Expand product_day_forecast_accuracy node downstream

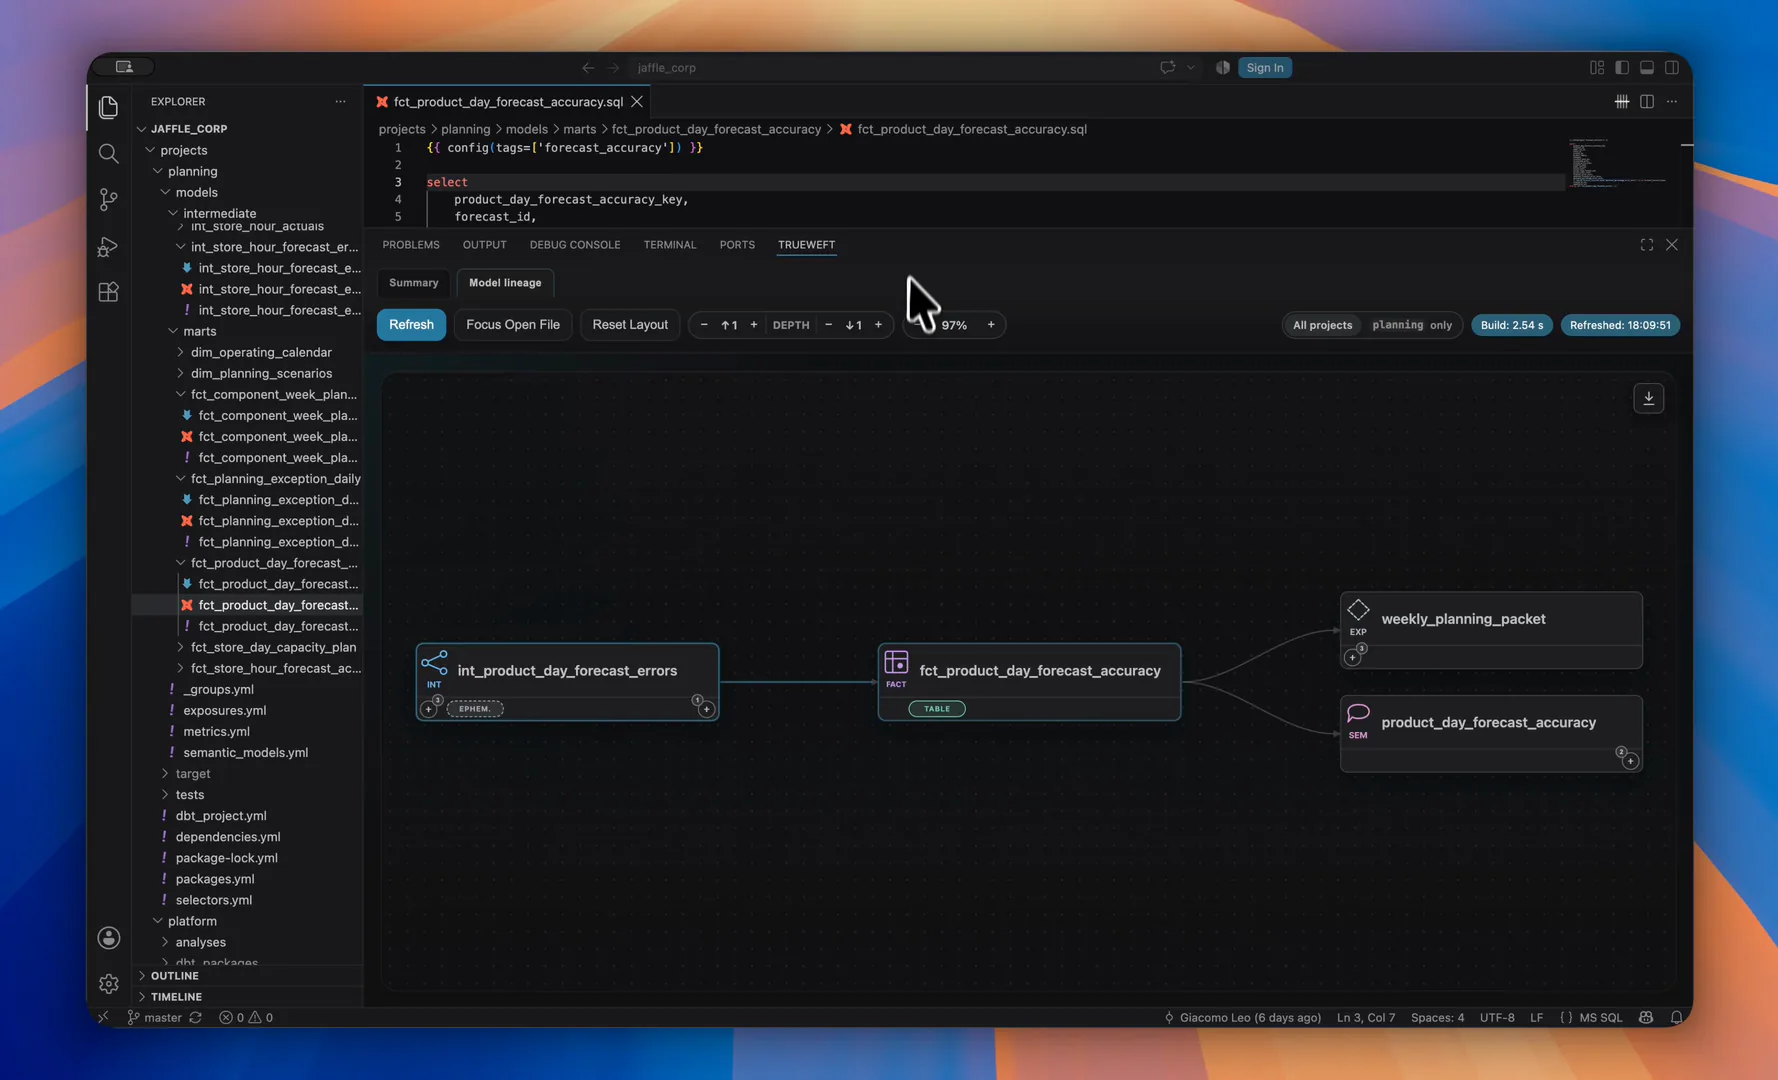point(1630,761)
